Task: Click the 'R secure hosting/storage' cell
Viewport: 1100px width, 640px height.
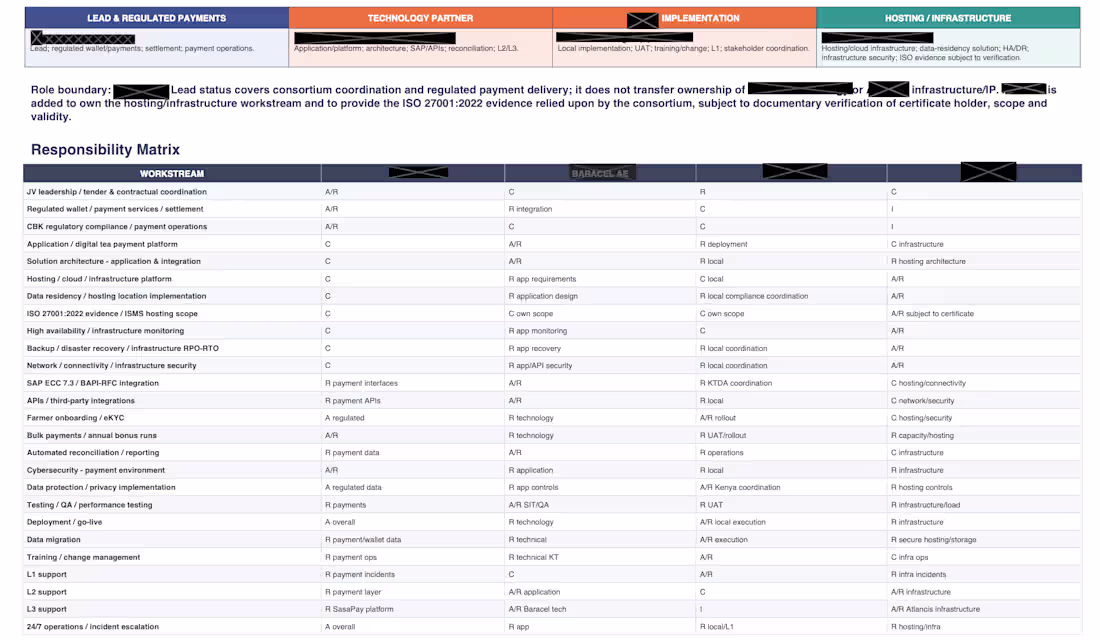Action: click(934, 540)
